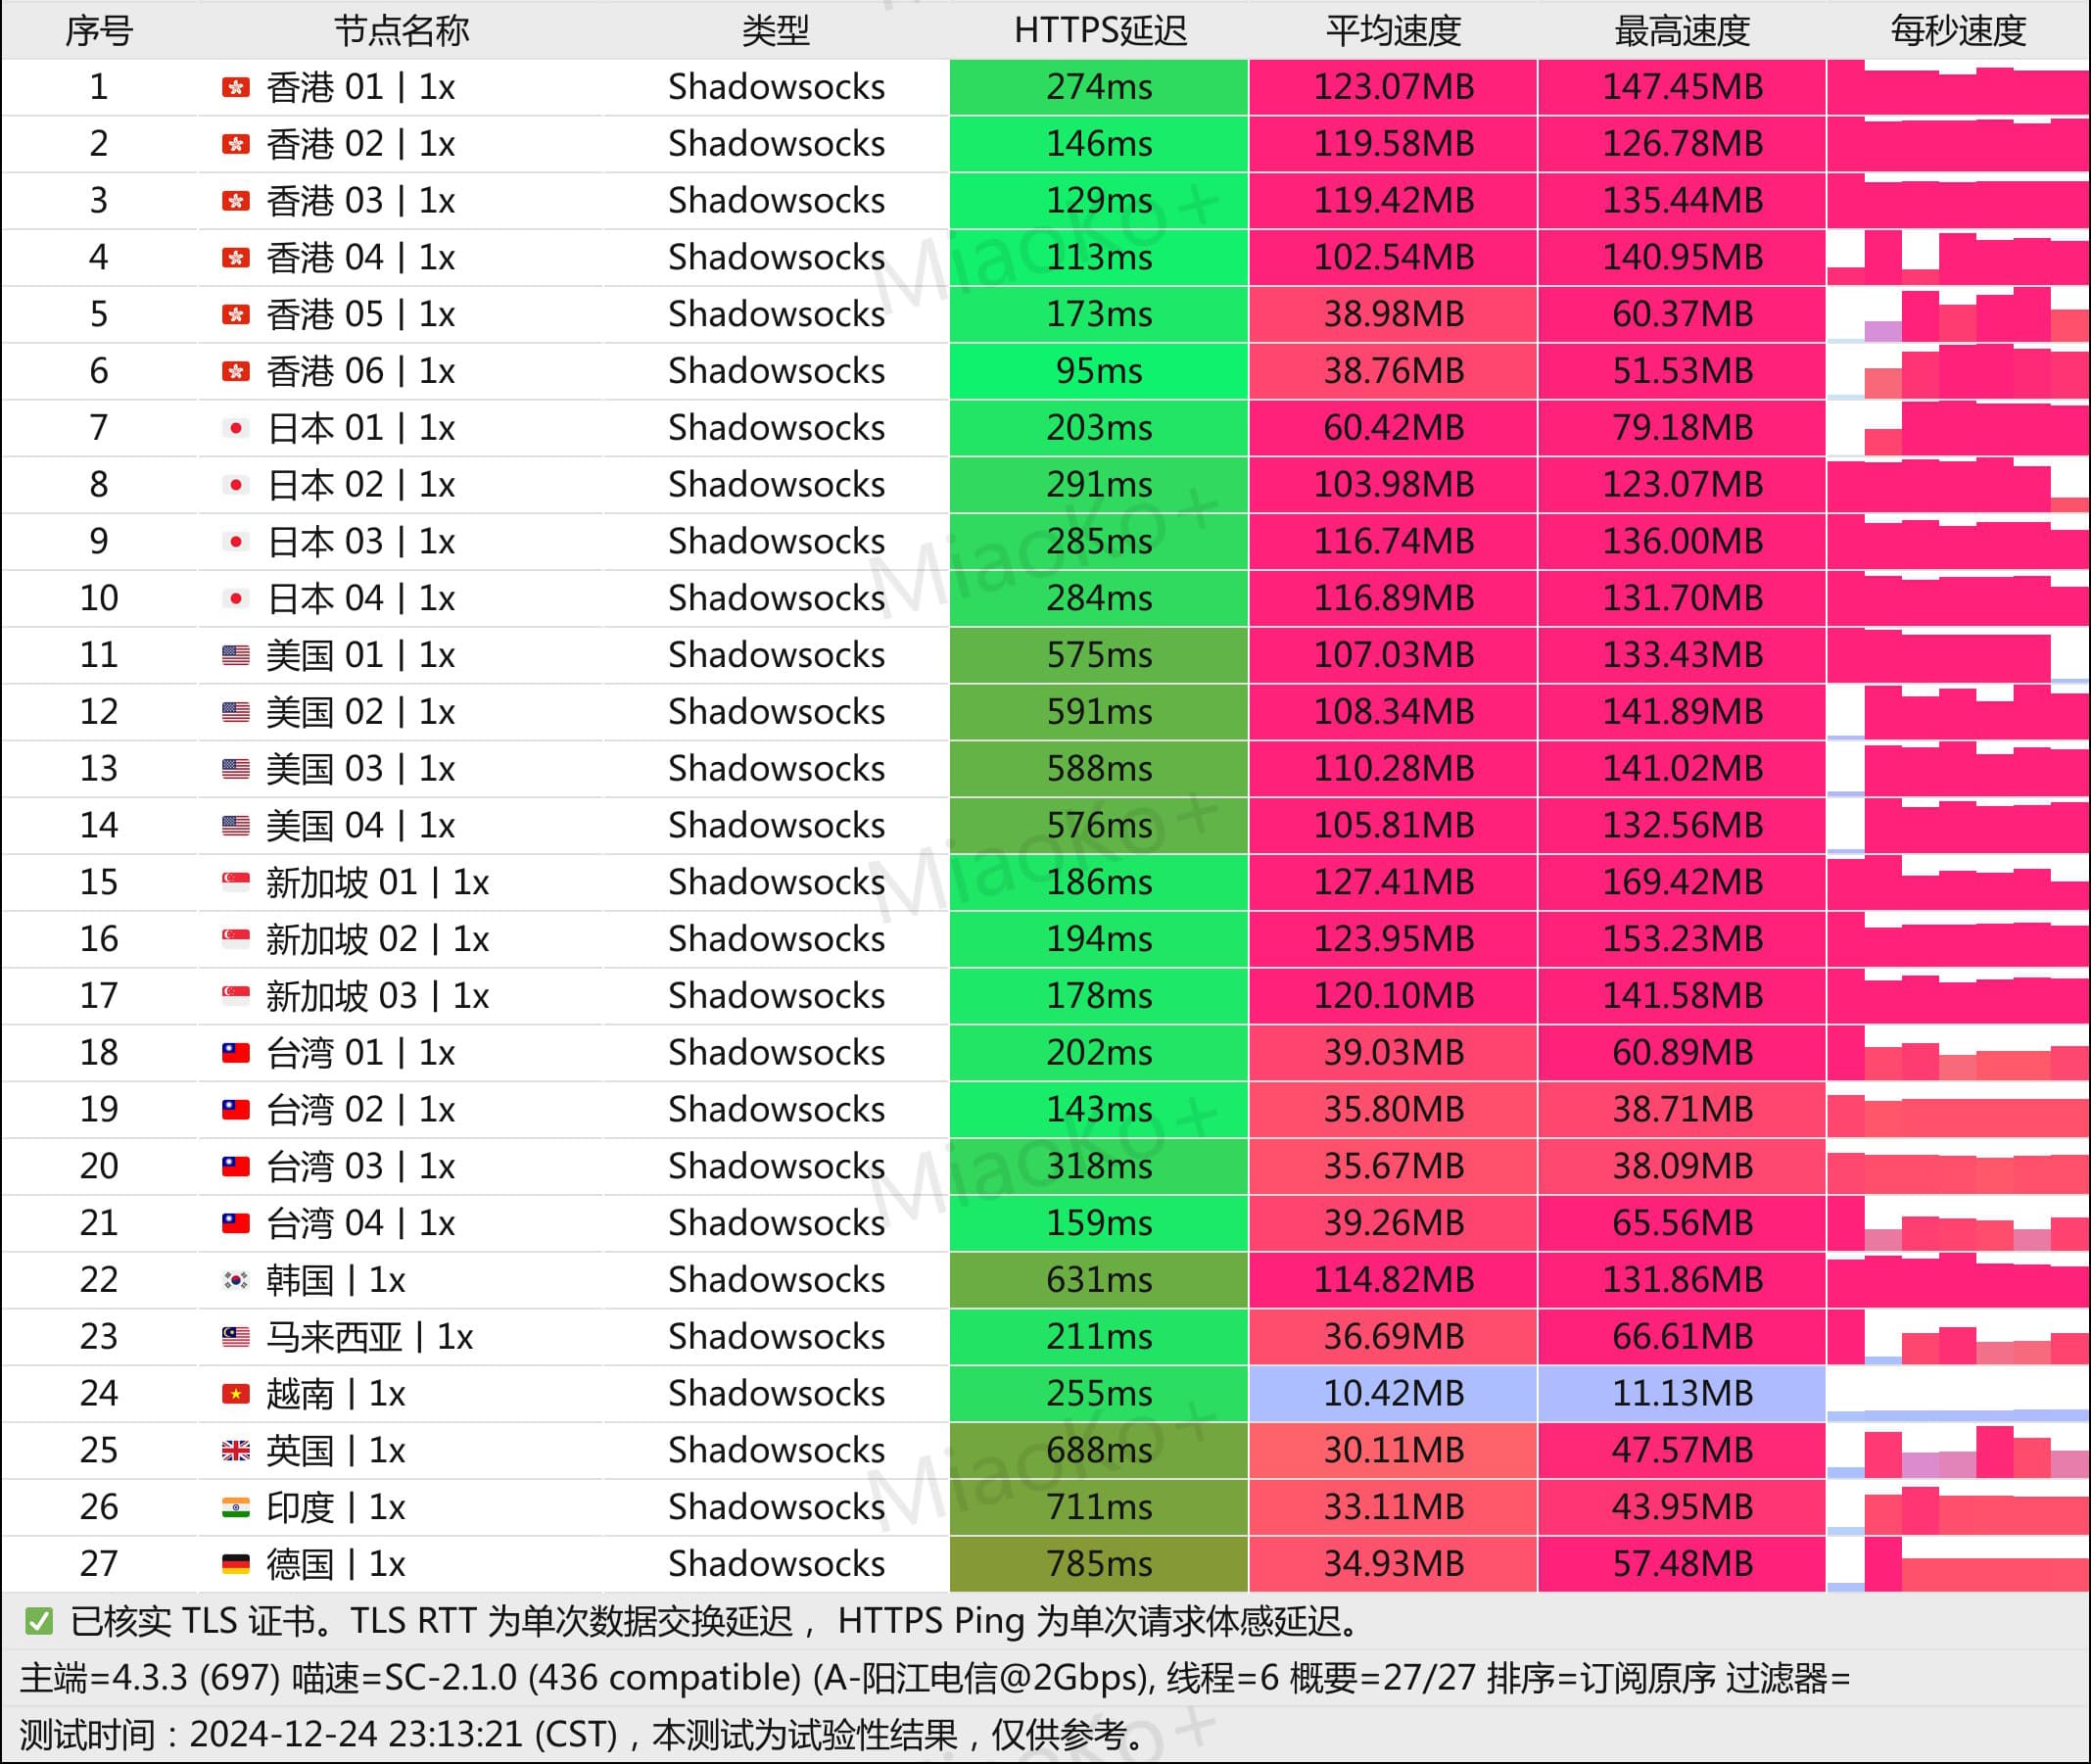
Task: Click the Singapore flag beside 新加坡 01
Action: (235, 882)
